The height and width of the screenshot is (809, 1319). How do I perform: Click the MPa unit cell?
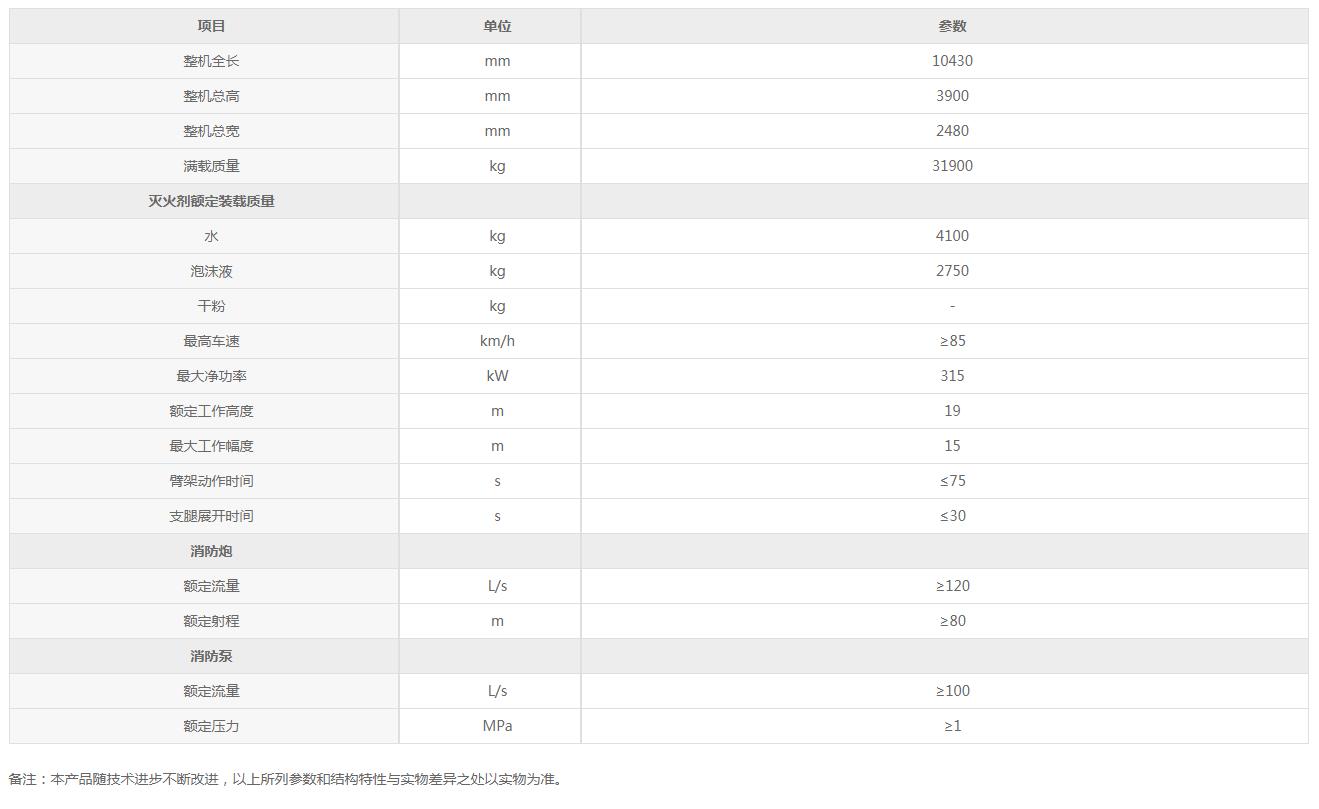(x=497, y=726)
